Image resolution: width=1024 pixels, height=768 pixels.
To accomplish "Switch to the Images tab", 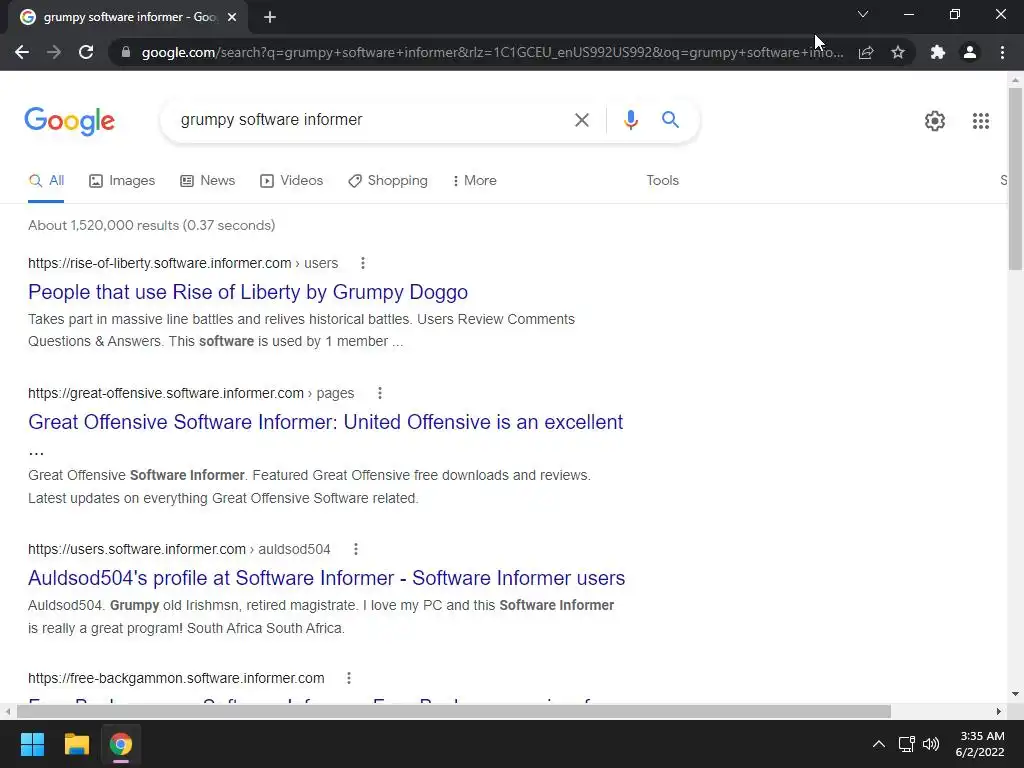I will [122, 181].
